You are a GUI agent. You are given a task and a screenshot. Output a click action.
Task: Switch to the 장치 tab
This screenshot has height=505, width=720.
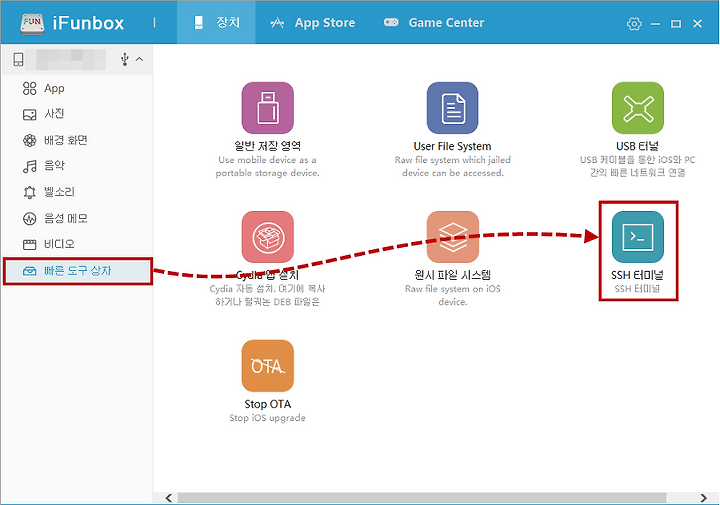[216, 22]
